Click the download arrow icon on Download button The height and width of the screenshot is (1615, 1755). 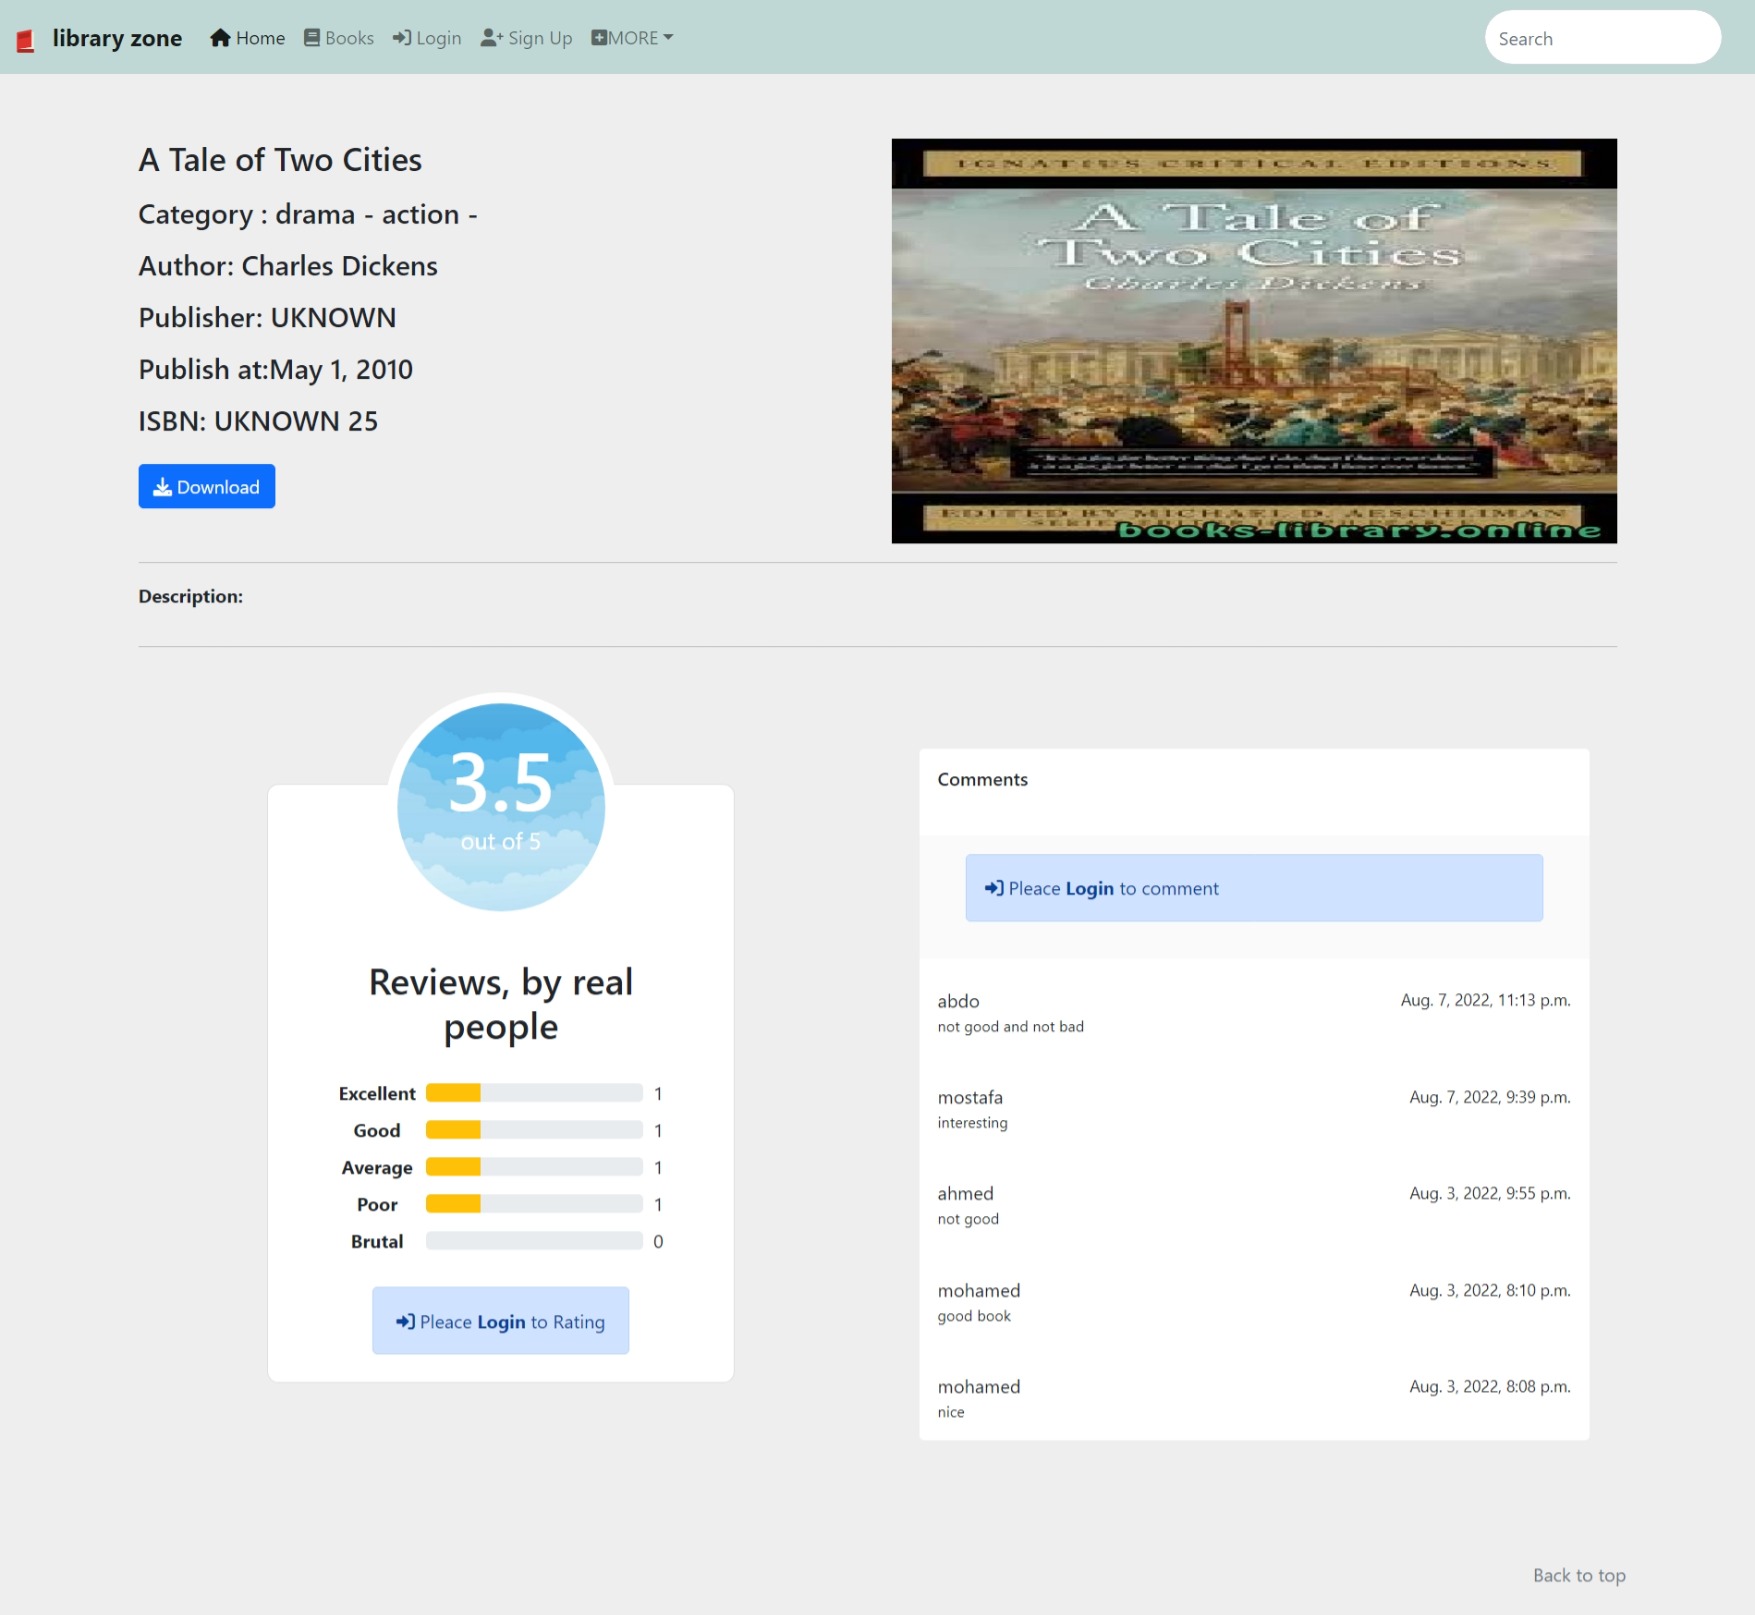click(x=164, y=487)
